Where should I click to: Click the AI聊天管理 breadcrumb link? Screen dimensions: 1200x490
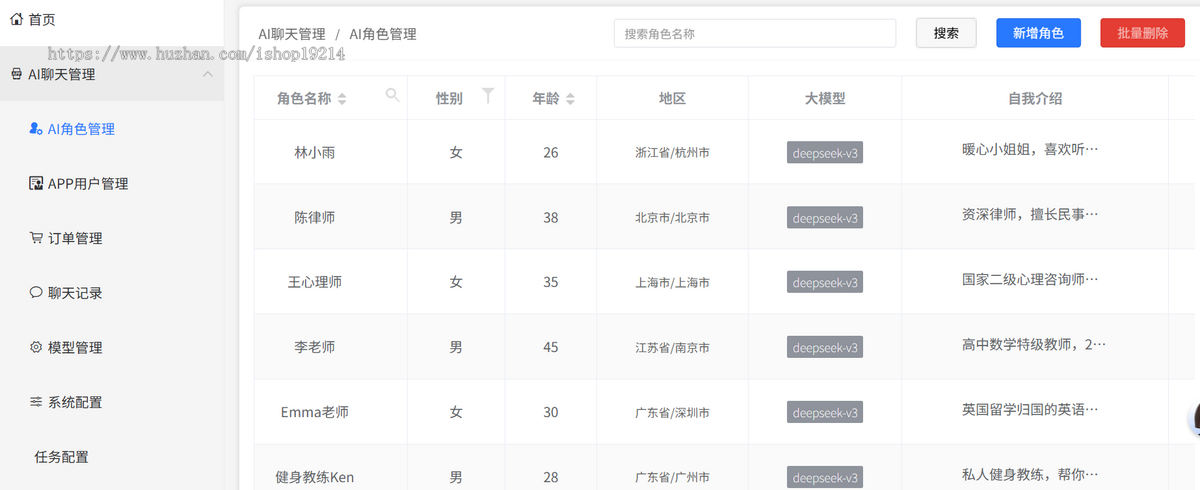[x=292, y=34]
